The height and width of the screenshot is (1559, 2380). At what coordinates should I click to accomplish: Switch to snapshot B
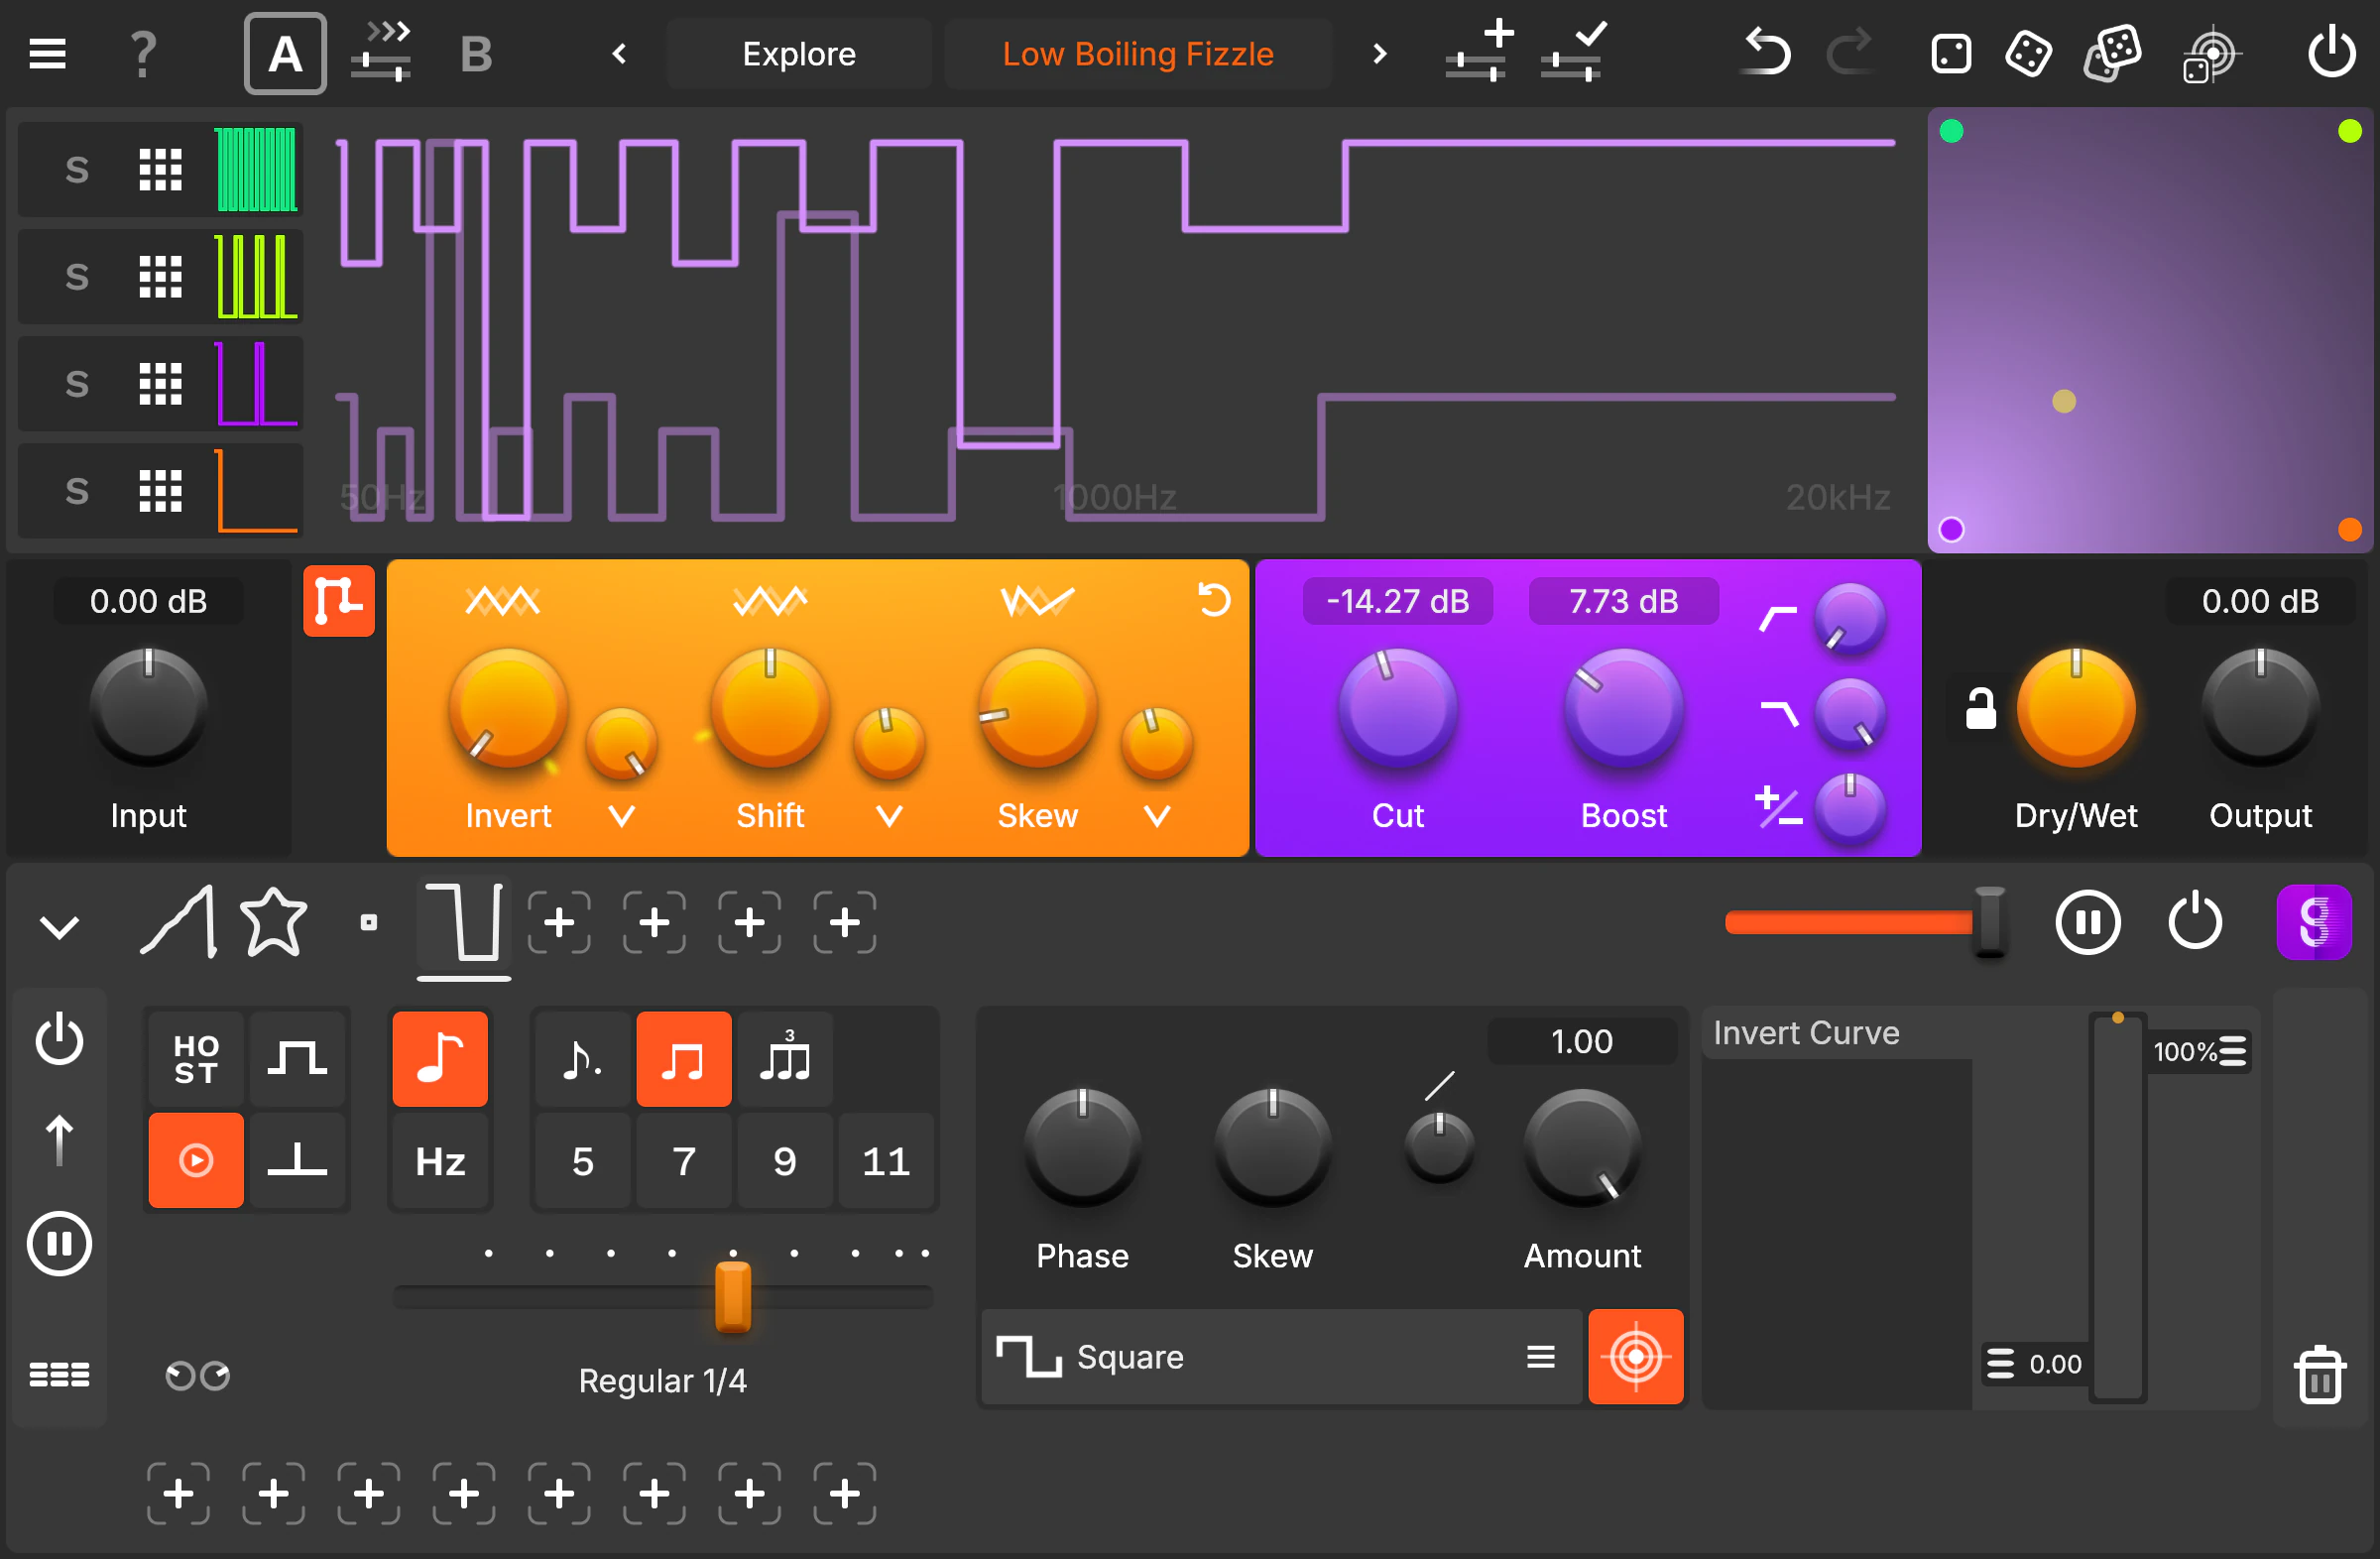coord(476,52)
